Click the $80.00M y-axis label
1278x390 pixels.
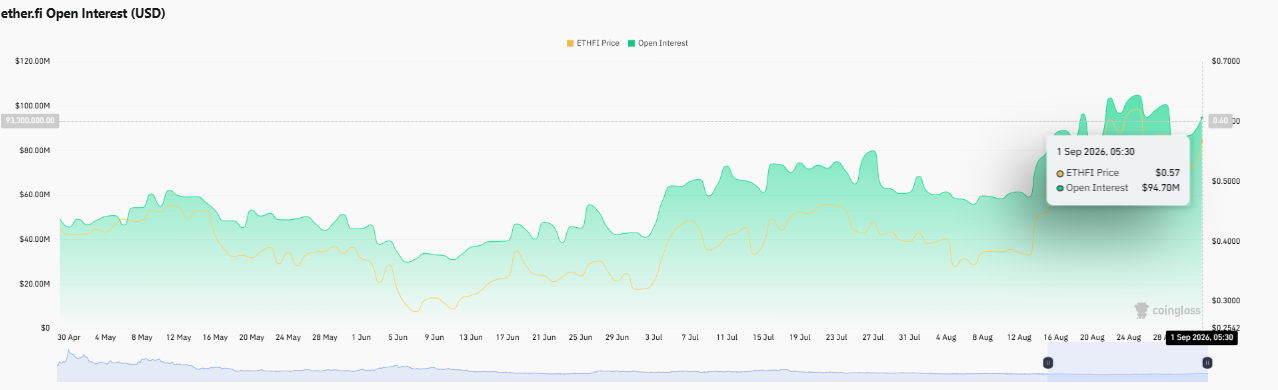pyautogui.click(x=34, y=150)
